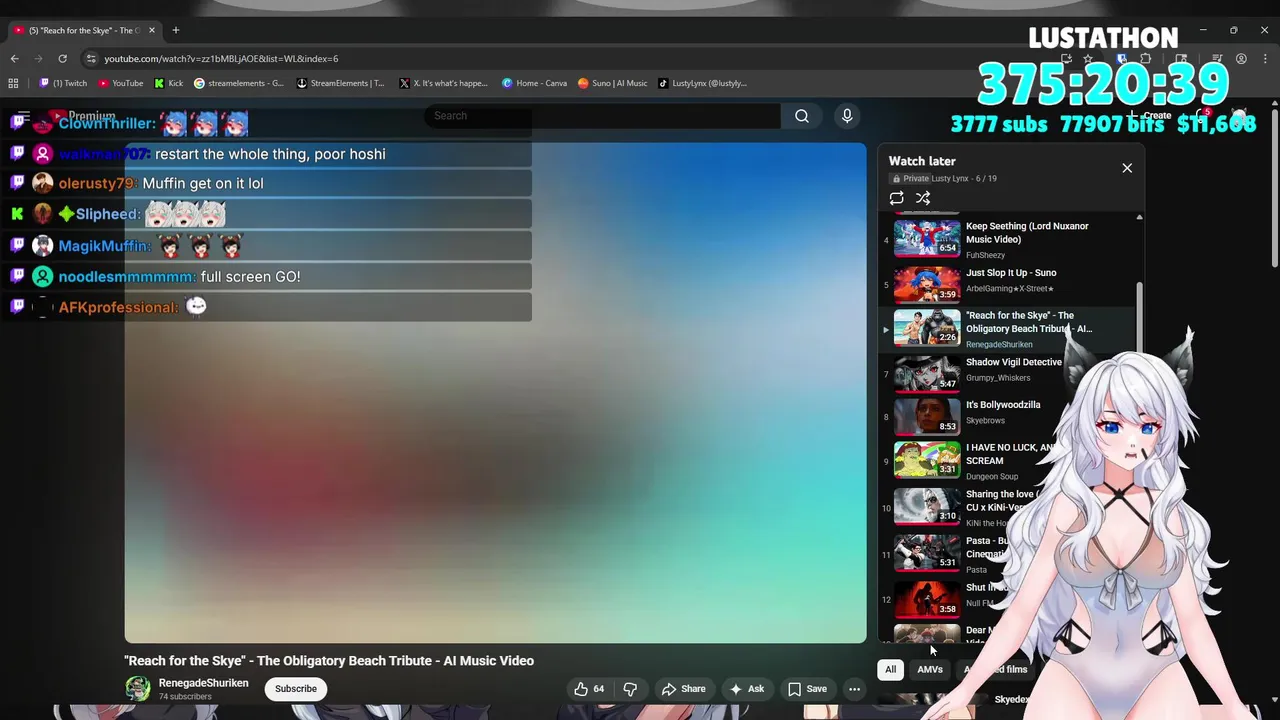Open the Suno AI Music bookmark
The image size is (1280, 720).
coord(612,84)
